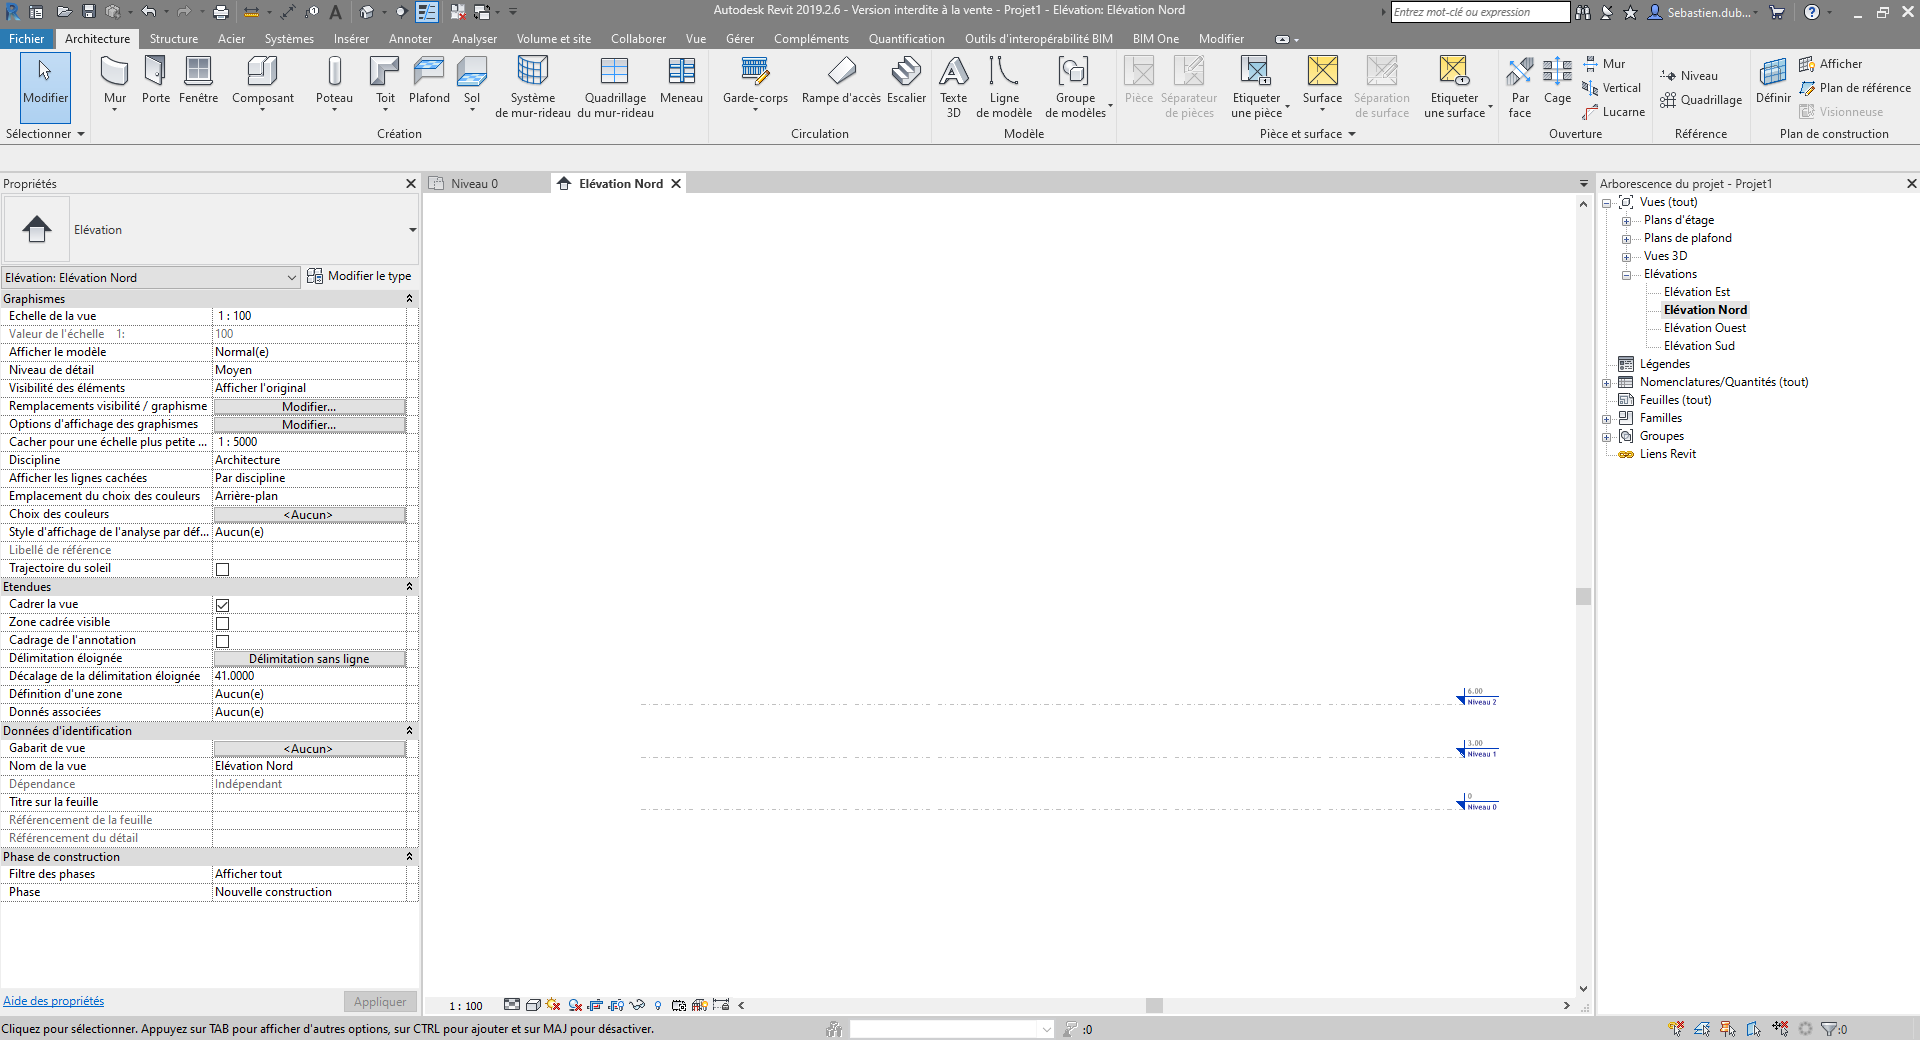The width and height of the screenshot is (1920, 1040).
Task: Select the Mur (wall) tool
Action: 115,80
